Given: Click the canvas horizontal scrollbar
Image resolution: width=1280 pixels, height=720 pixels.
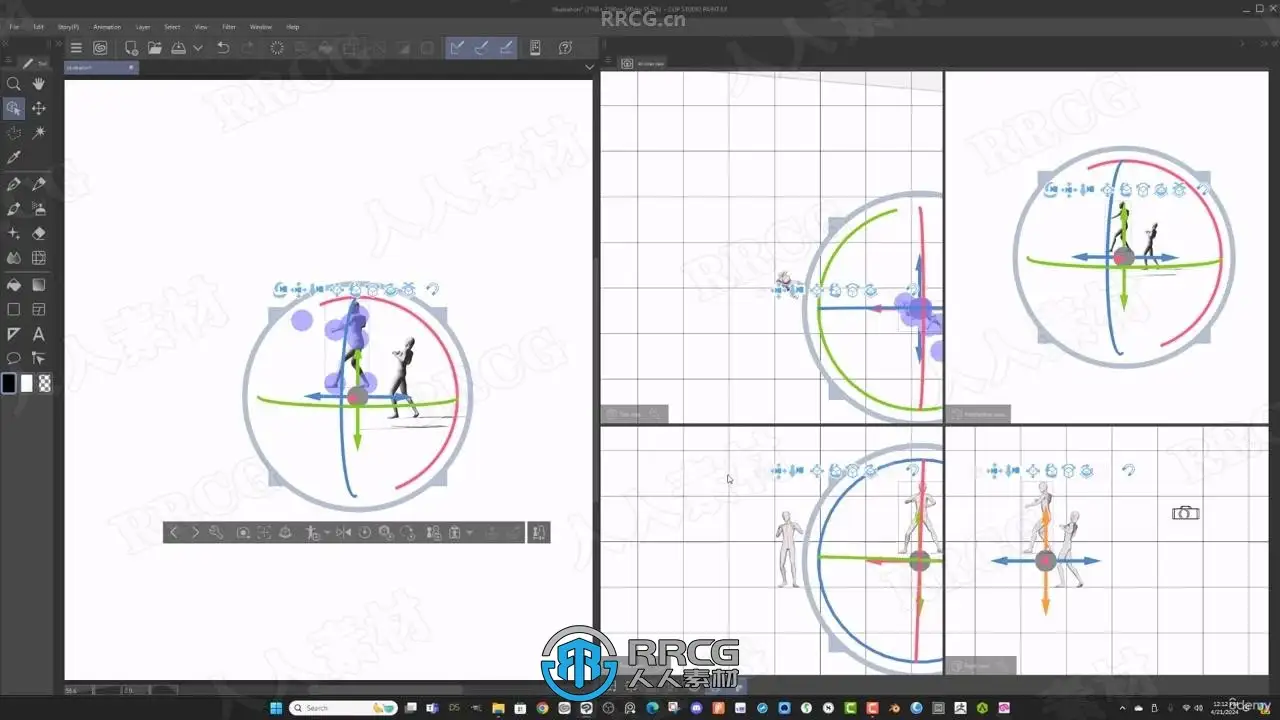Looking at the screenshot, I should (385, 690).
